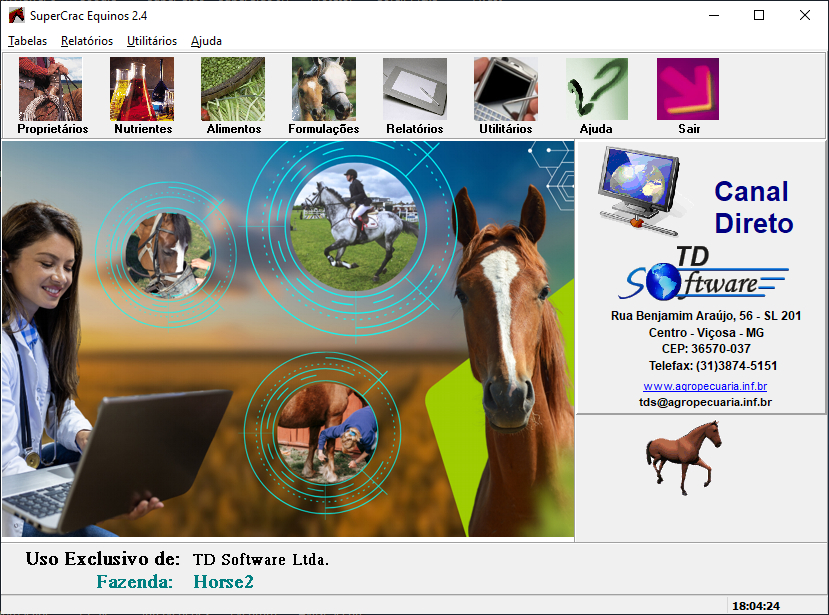Click the TD Software globe logo

coord(703,274)
